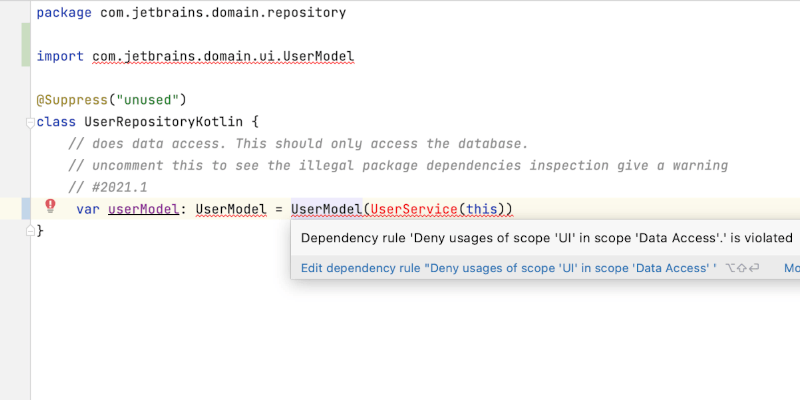Click the closing brace fold marker
Screen dimensions: 800x400
pos(29,231)
